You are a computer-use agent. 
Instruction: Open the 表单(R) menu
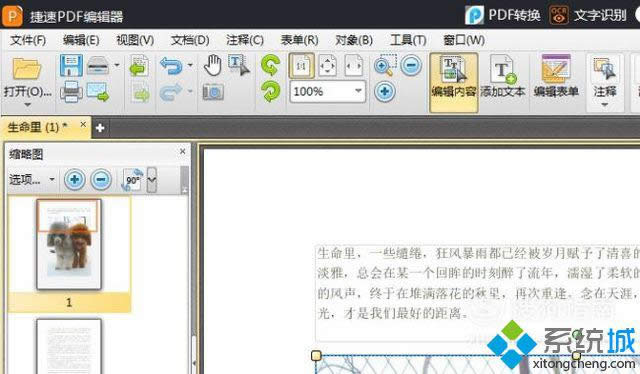point(299,40)
